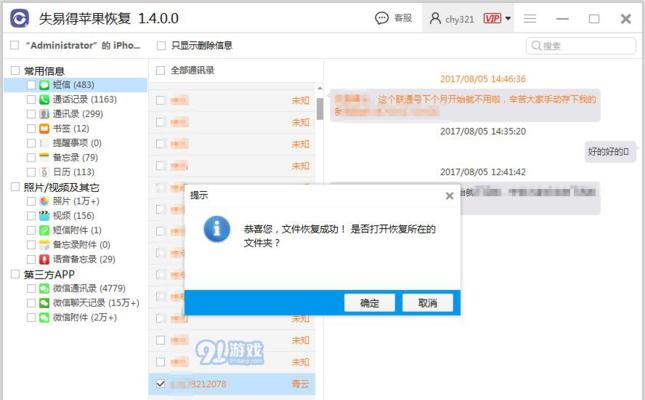Screen dimensions: 645x400
Task: Select the 视频 video icon
Action: pos(44,216)
